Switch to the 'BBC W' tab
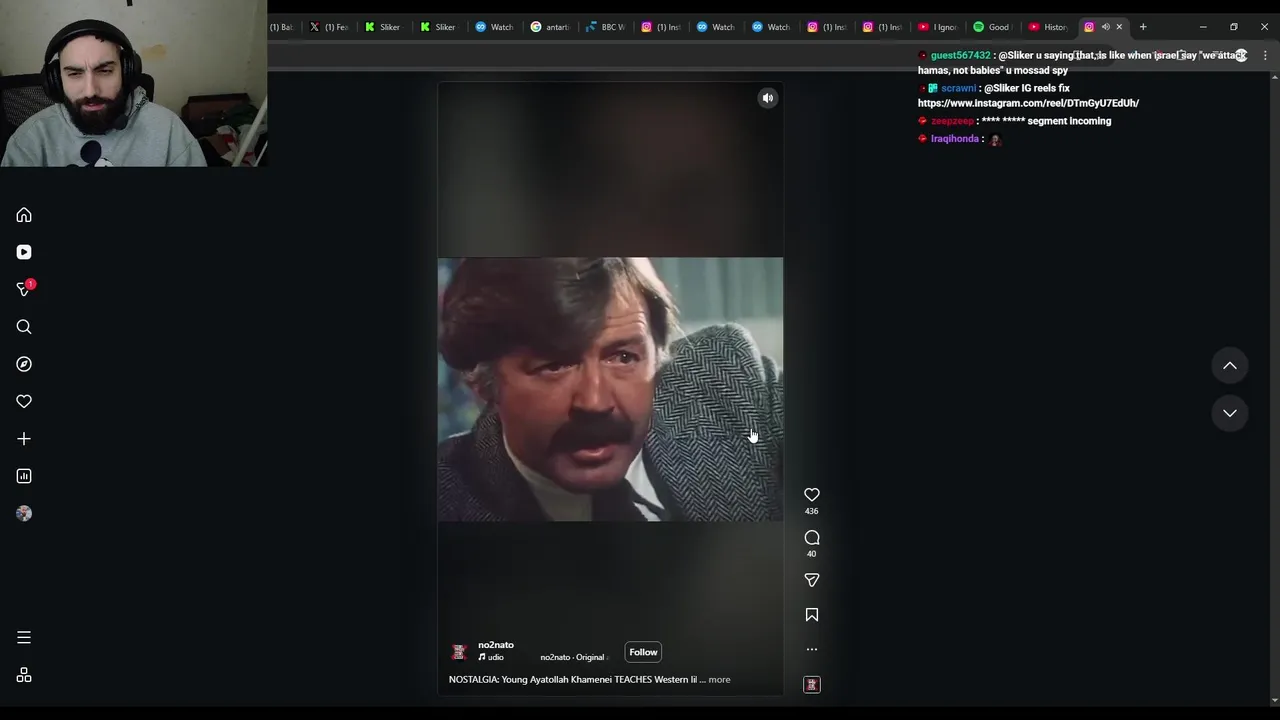1280x720 pixels. pos(606,27)
